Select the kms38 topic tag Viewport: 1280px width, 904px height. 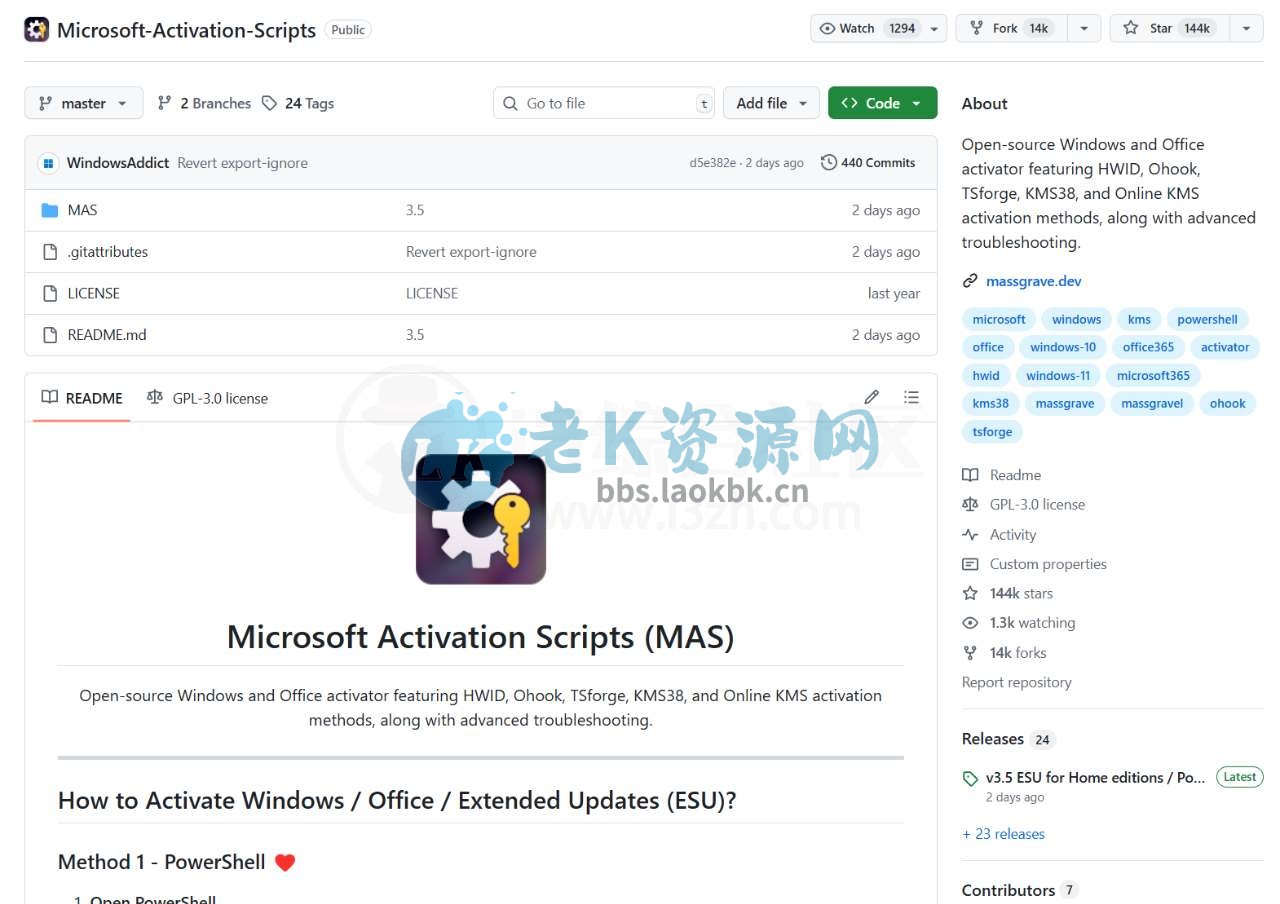coord(990,404)
